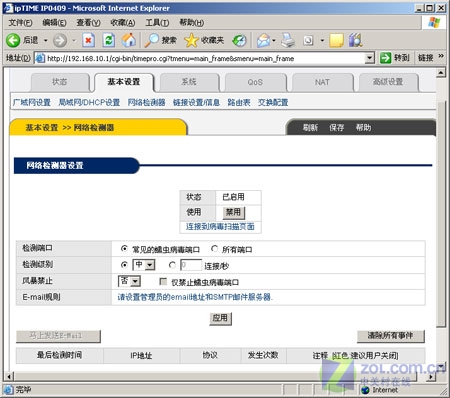
Task: Switch to the 基本设置 tab
Action: (x=124, y=82)
